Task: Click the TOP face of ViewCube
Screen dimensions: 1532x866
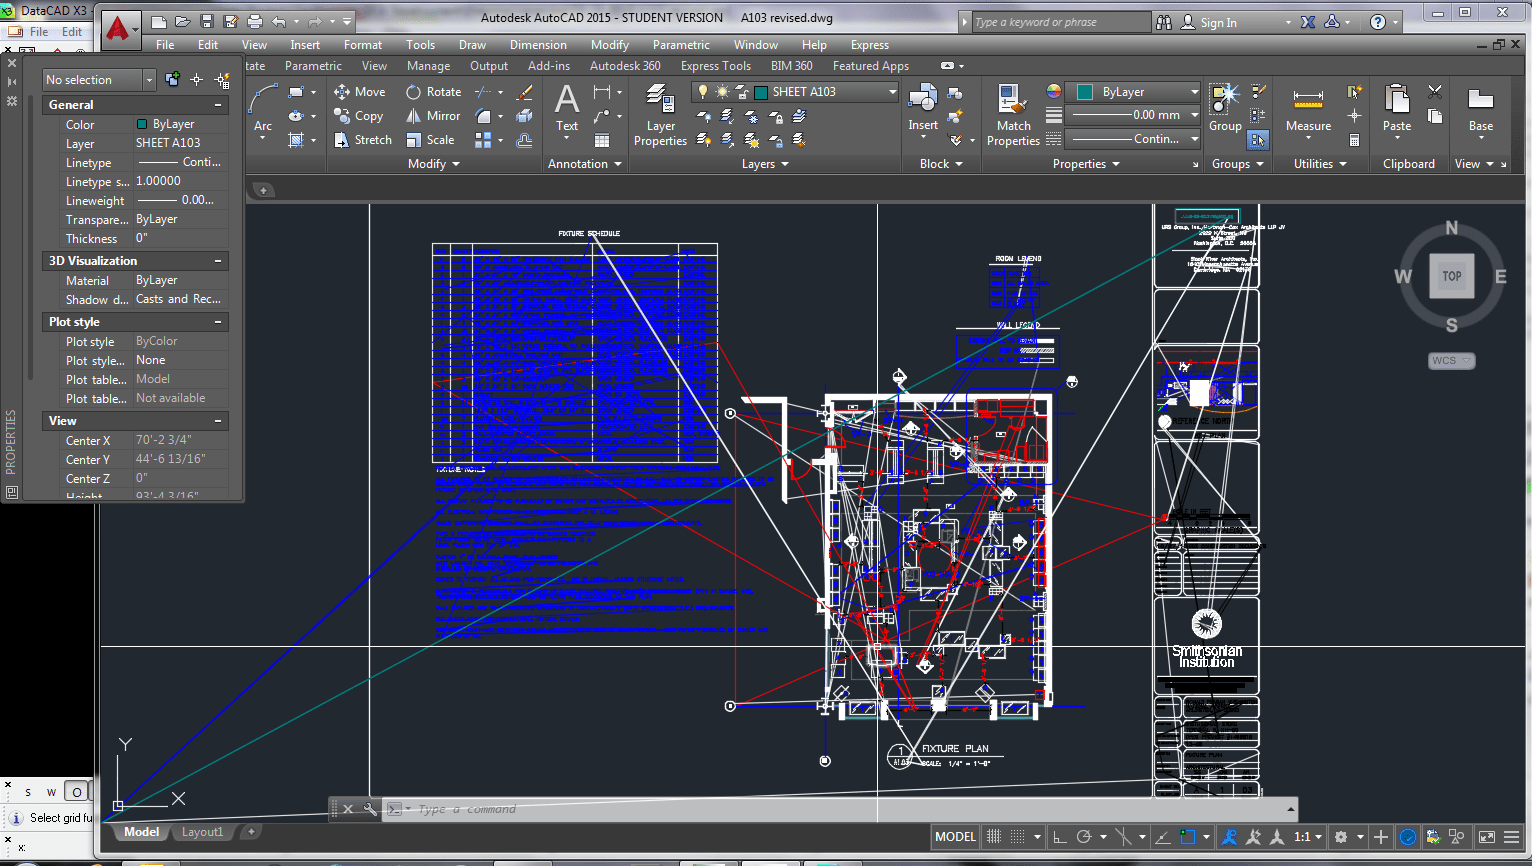Action: [1452, 277]
